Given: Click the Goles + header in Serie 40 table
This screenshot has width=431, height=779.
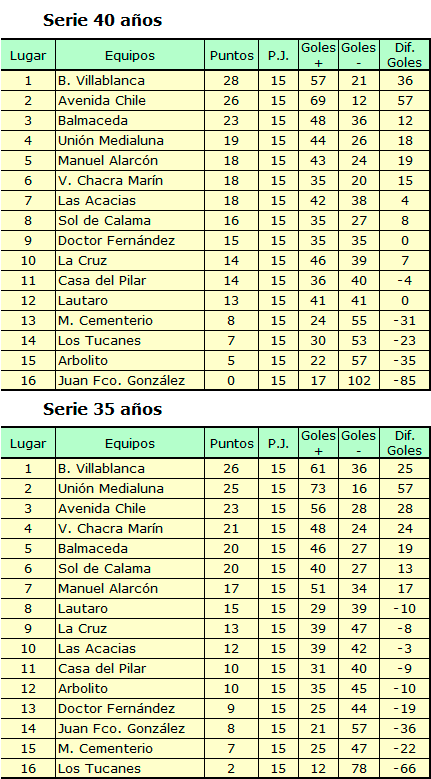Looking at the screenshot, I should (x=318, y=55).
